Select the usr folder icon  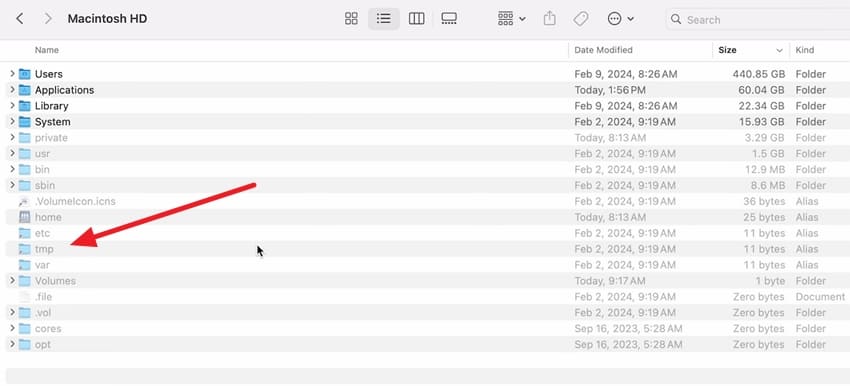24,153
